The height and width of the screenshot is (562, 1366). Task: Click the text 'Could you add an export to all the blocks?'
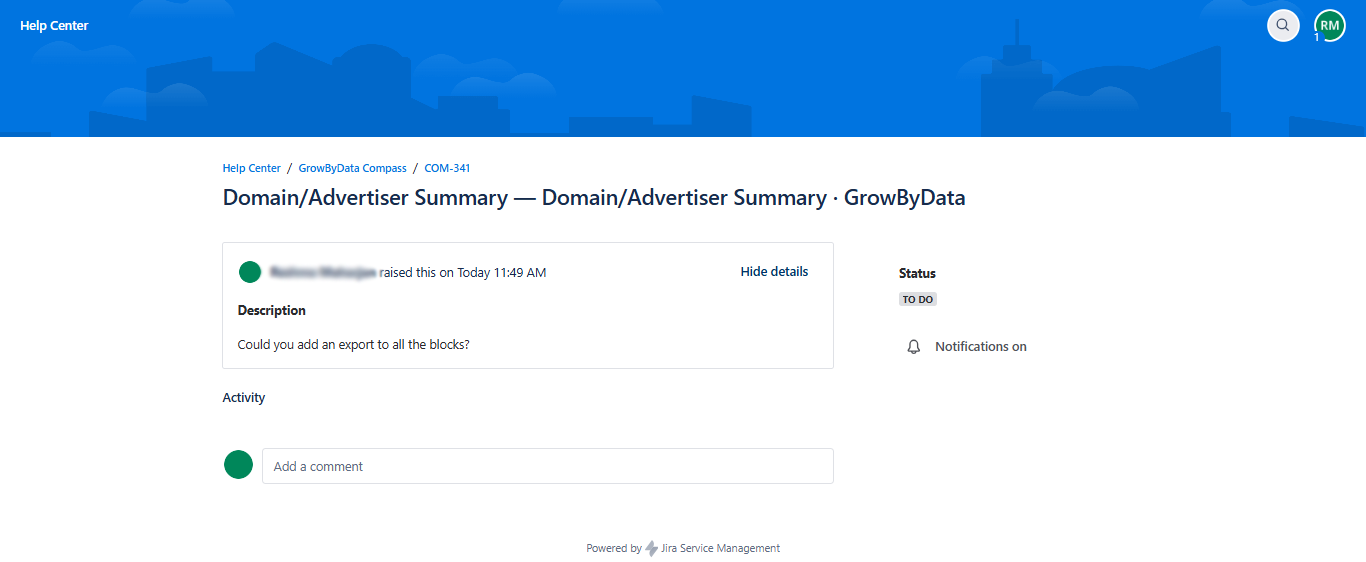pos(354,344)
